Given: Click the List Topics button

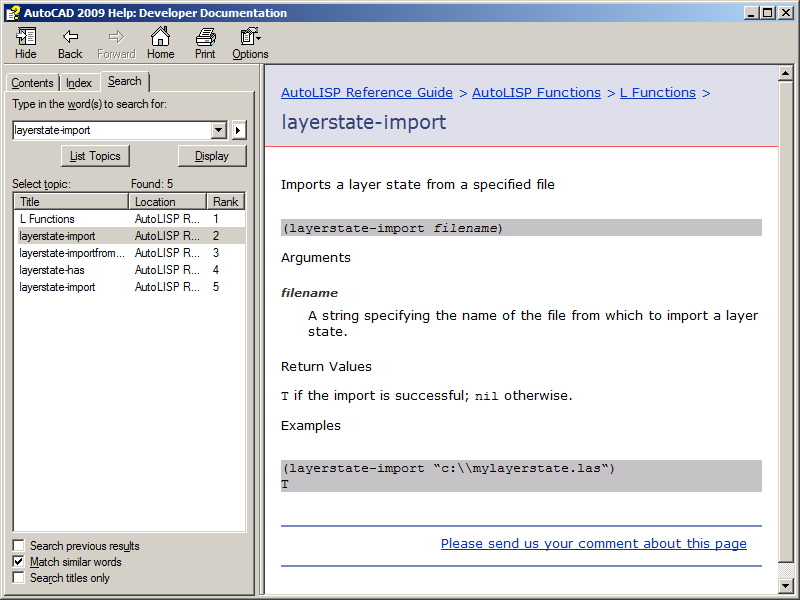Looking at the screenshot, I should click(95, 156).
